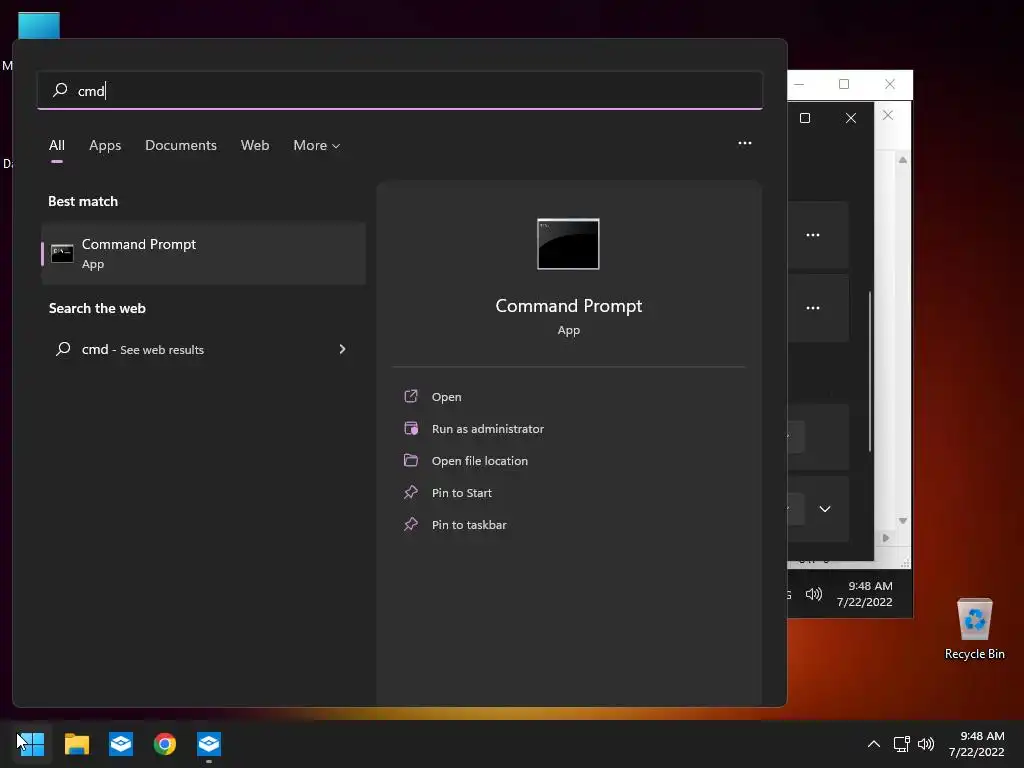Switch to the Apps search tab
The width and height of the screenshot is (1024, 768).
point(105,145)
